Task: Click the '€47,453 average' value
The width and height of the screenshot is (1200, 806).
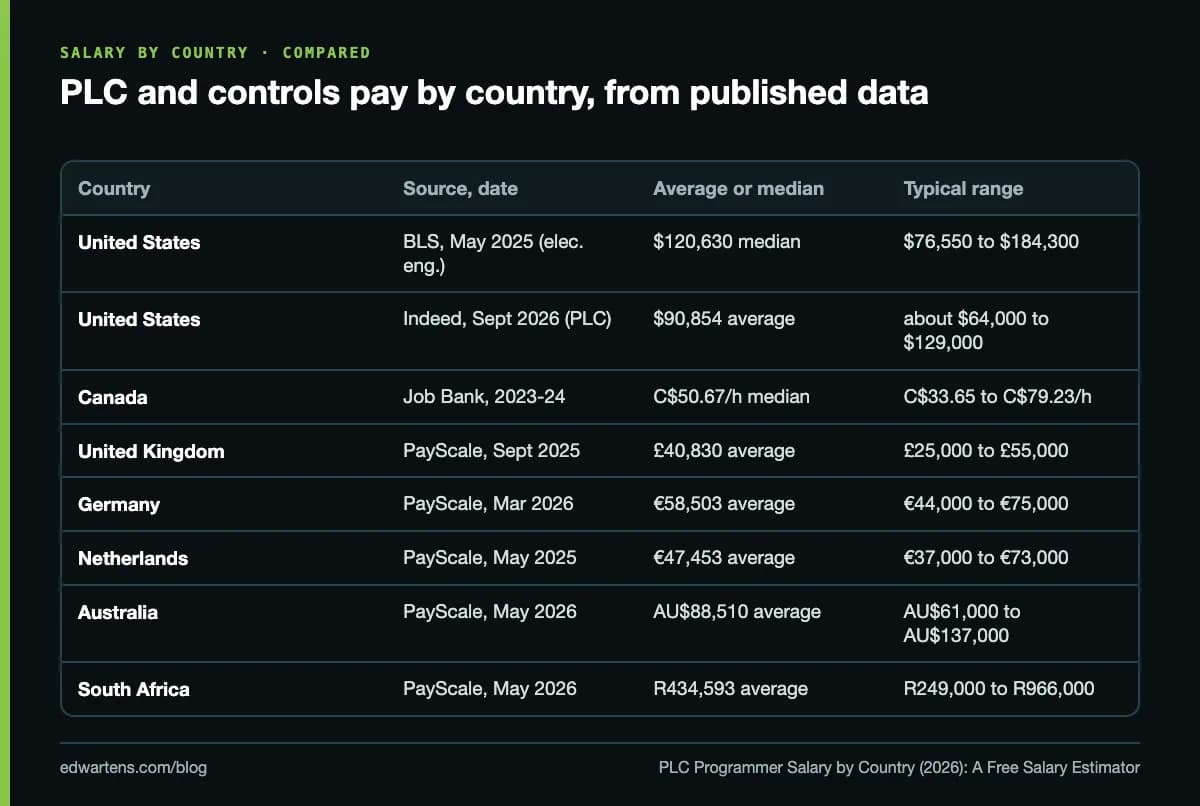Action: (x=724, y=558)
